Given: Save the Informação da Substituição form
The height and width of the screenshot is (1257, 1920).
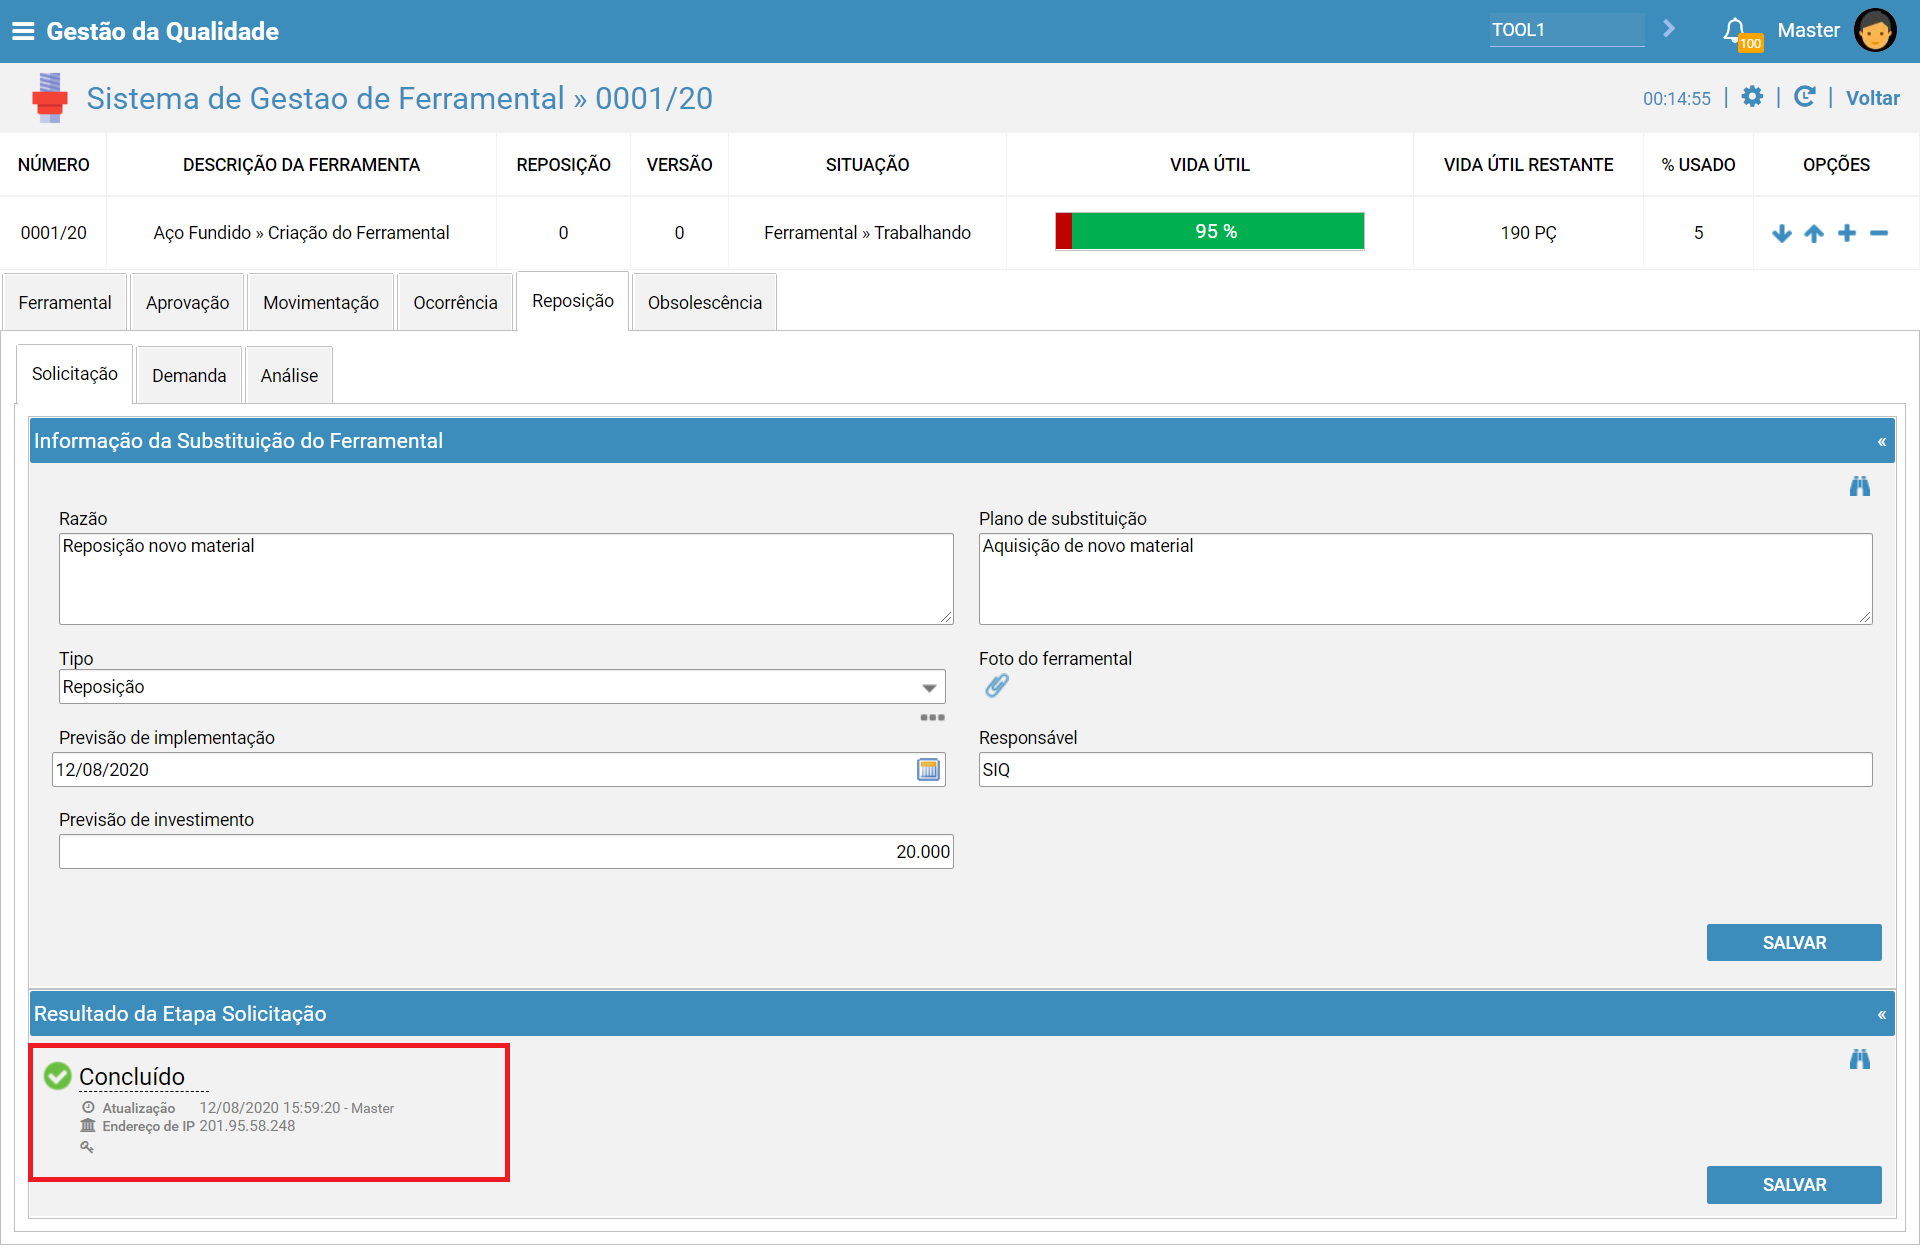Looking at the screenshot, I should coord(1794,943).
